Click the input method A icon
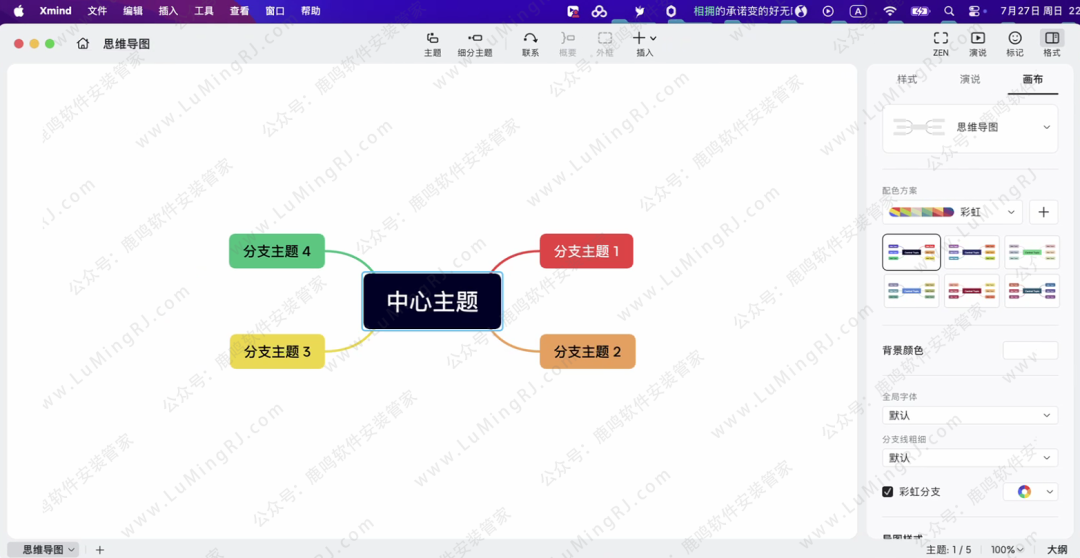The height and width of the screenshot is (558, 1080). click(858, 11)
